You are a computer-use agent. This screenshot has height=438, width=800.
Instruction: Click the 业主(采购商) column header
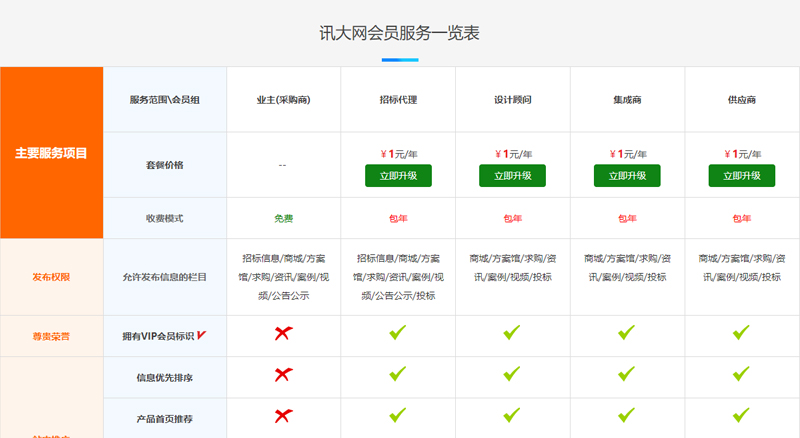[284, 100]
